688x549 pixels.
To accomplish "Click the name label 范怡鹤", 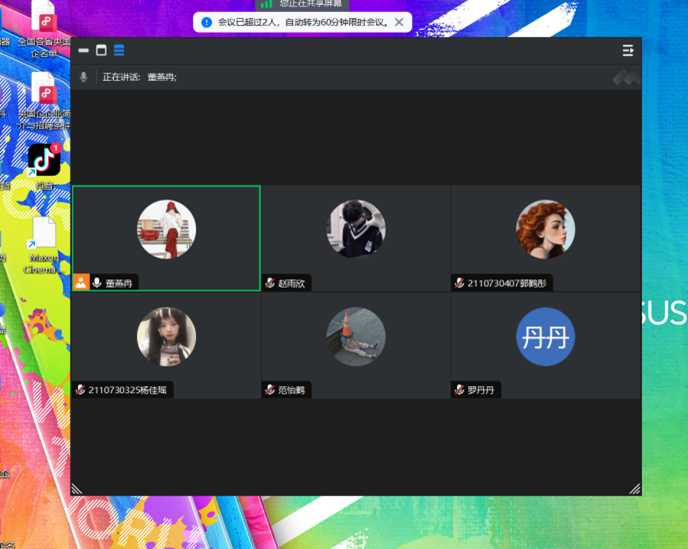I will [291, 390].
